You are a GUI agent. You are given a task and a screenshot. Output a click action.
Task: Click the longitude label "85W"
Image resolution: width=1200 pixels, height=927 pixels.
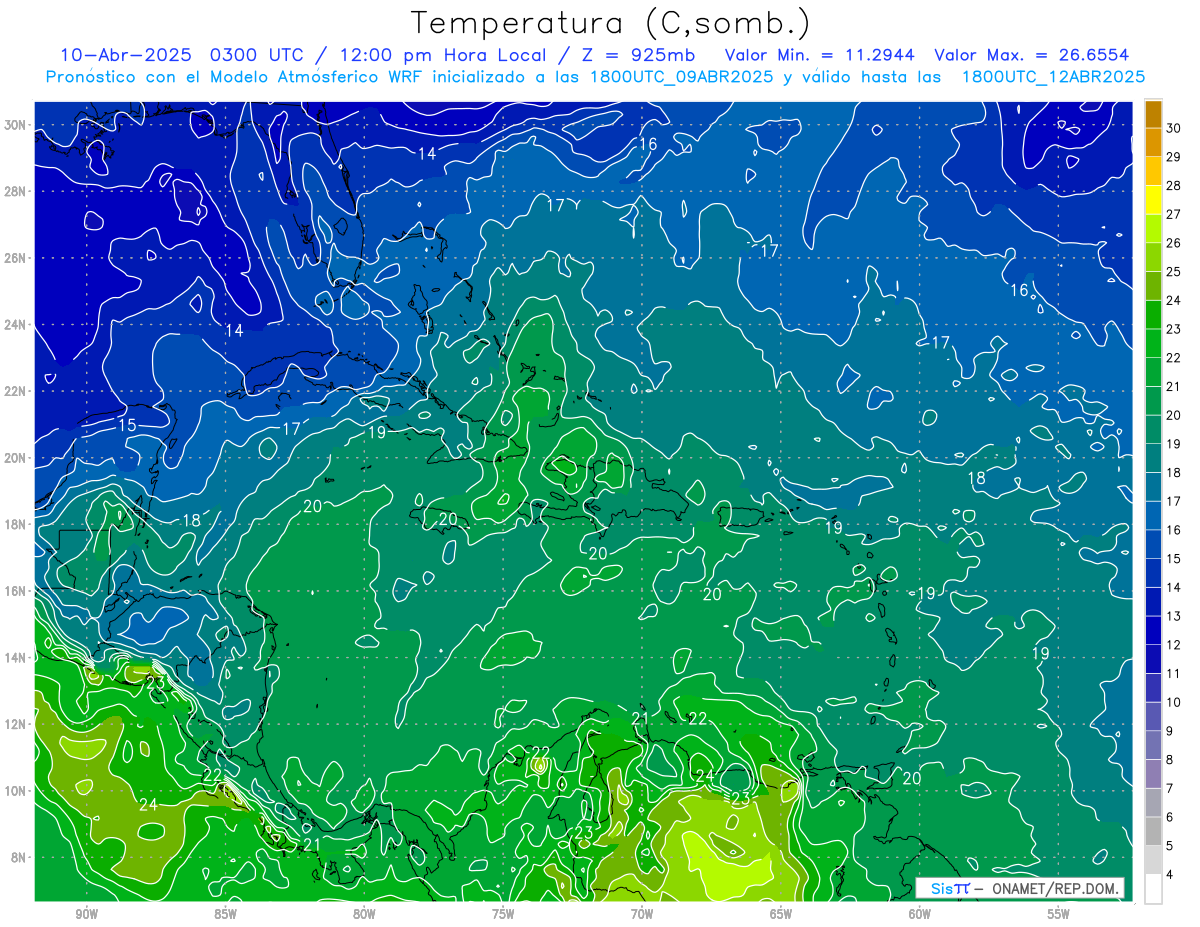point(225,914)
